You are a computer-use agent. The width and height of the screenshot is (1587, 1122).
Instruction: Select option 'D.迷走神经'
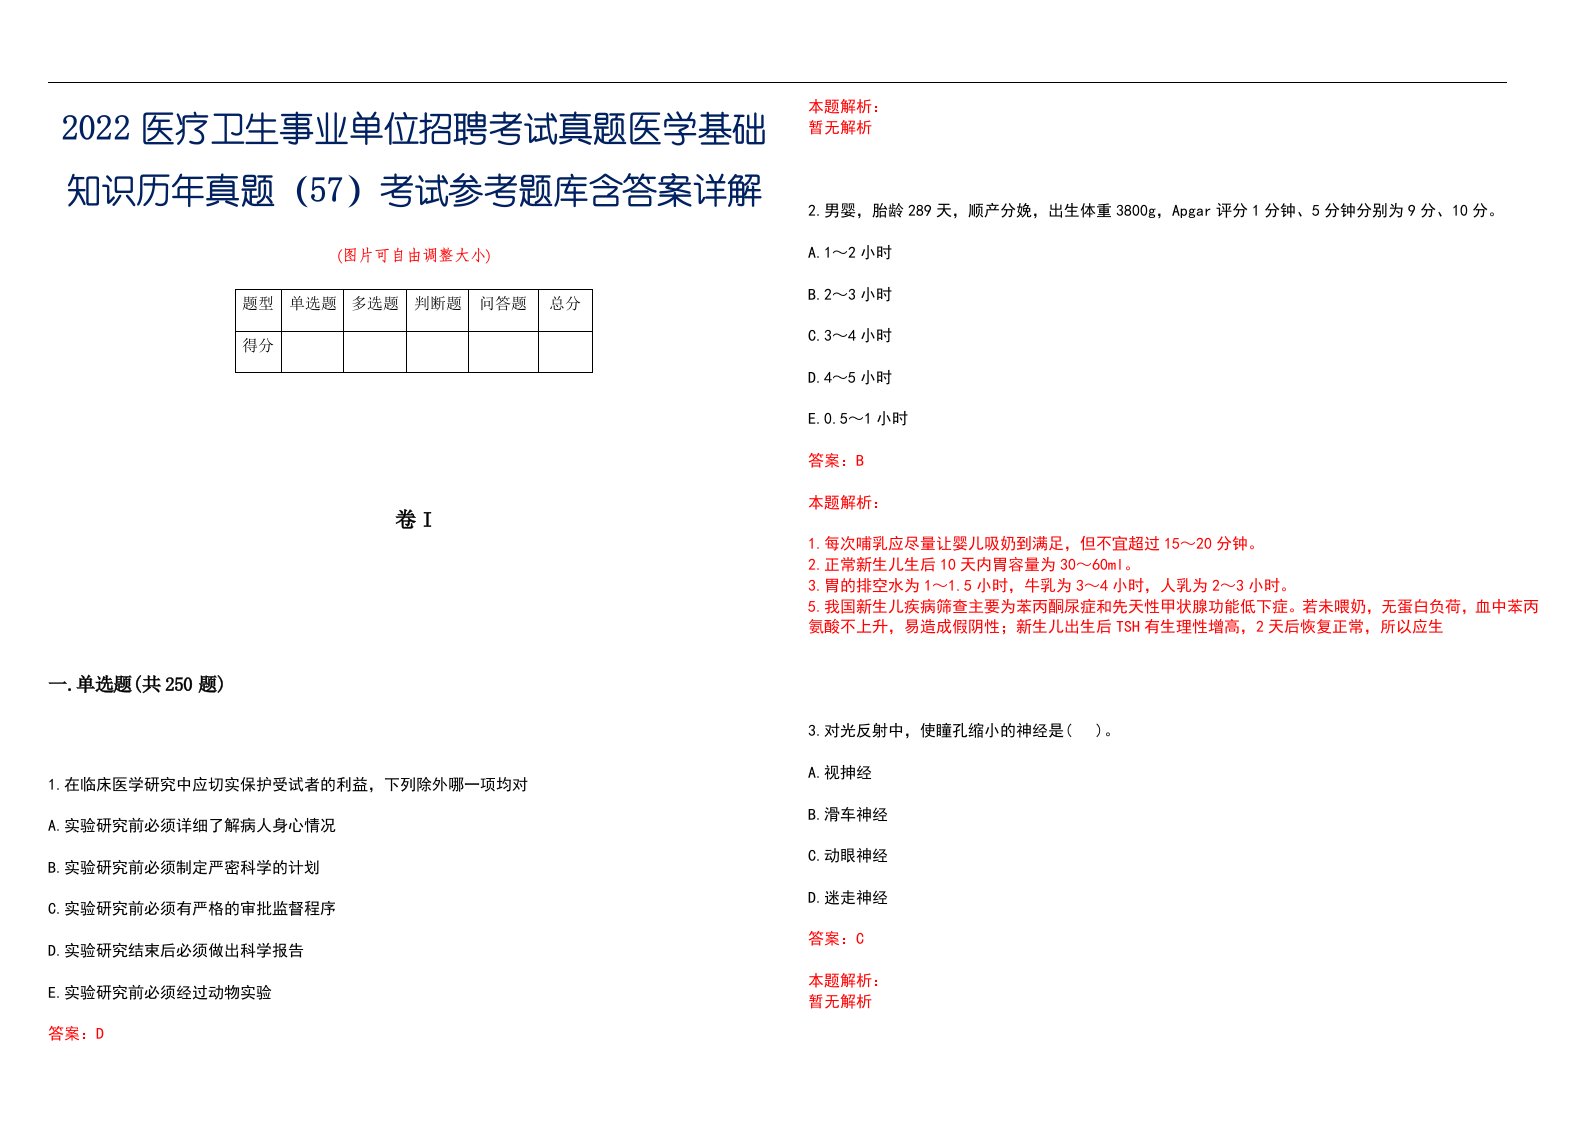click(x=848, y=898)
